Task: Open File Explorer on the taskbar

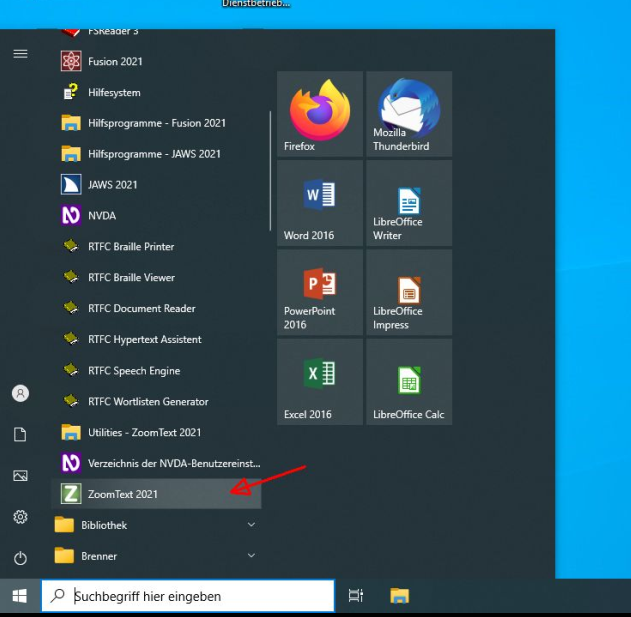Action: [399, 596]
